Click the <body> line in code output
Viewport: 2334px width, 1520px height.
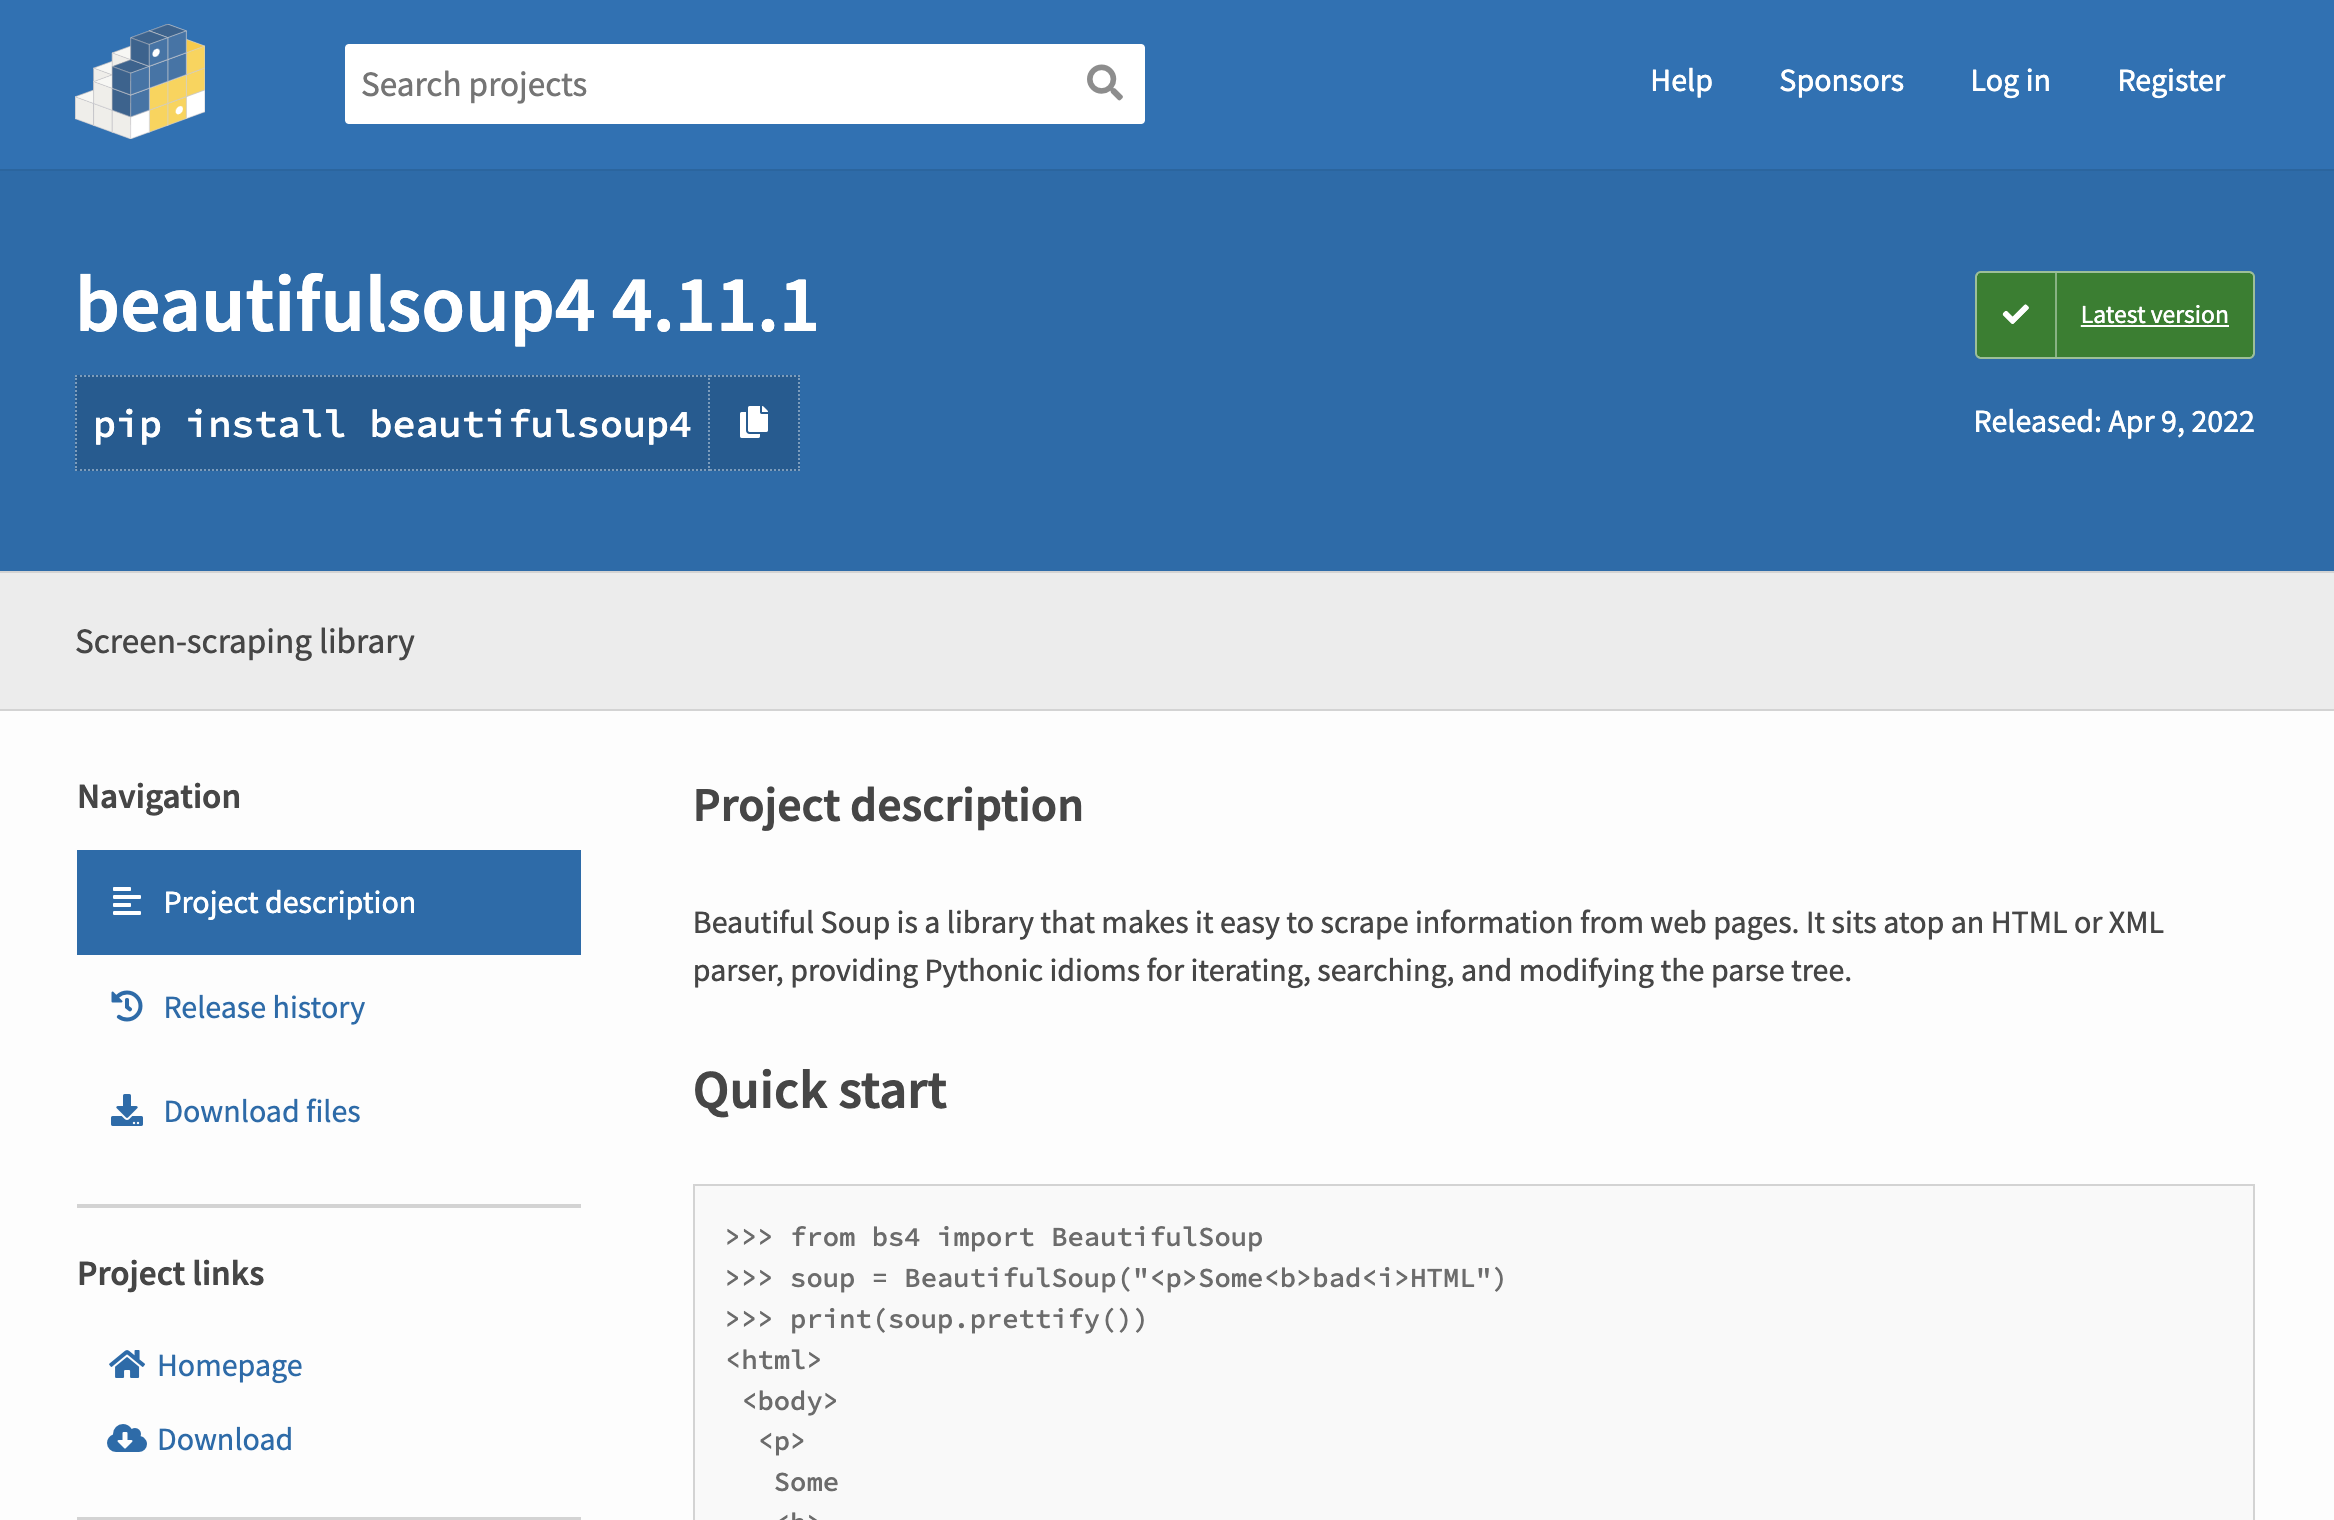[x=790, y=1401]
